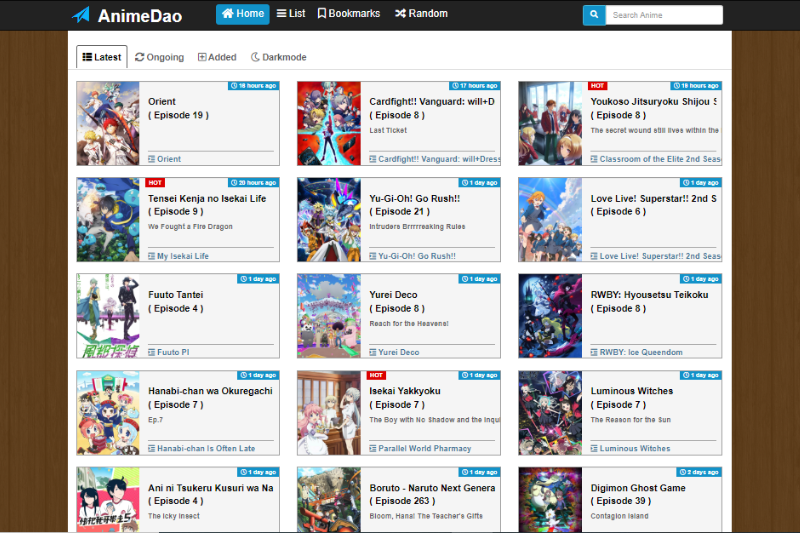
Task: Click the blue search magnifier button
Action: (x=594, y=15)
